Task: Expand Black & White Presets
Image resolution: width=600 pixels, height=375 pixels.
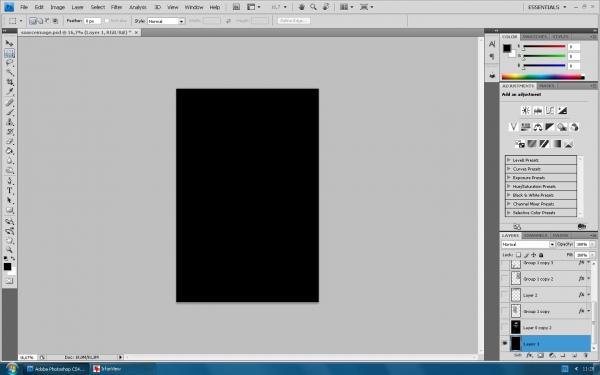Action: coord(509,195)
